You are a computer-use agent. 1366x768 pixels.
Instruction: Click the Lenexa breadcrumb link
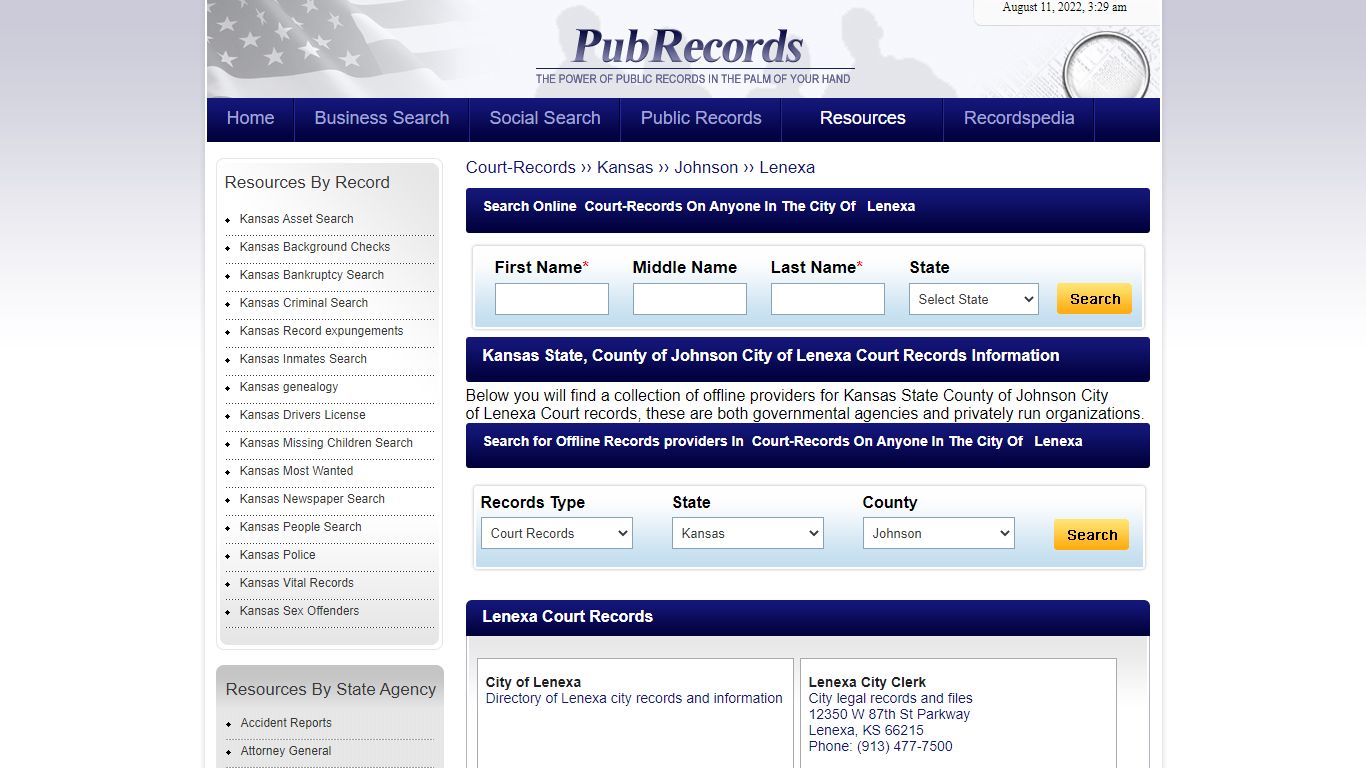(787, 167)
